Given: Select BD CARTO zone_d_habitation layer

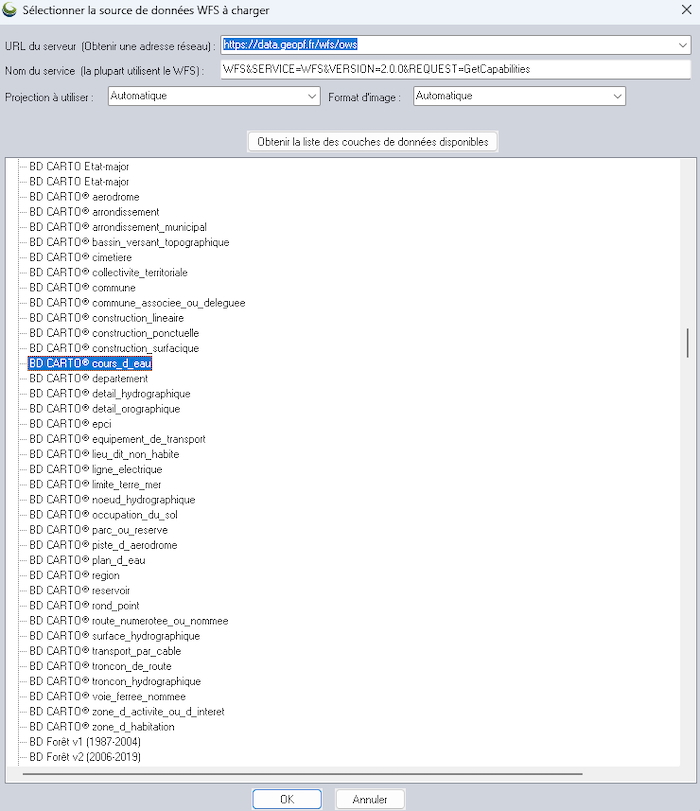Looking at the screenshot, I should [x=101, y=727].
